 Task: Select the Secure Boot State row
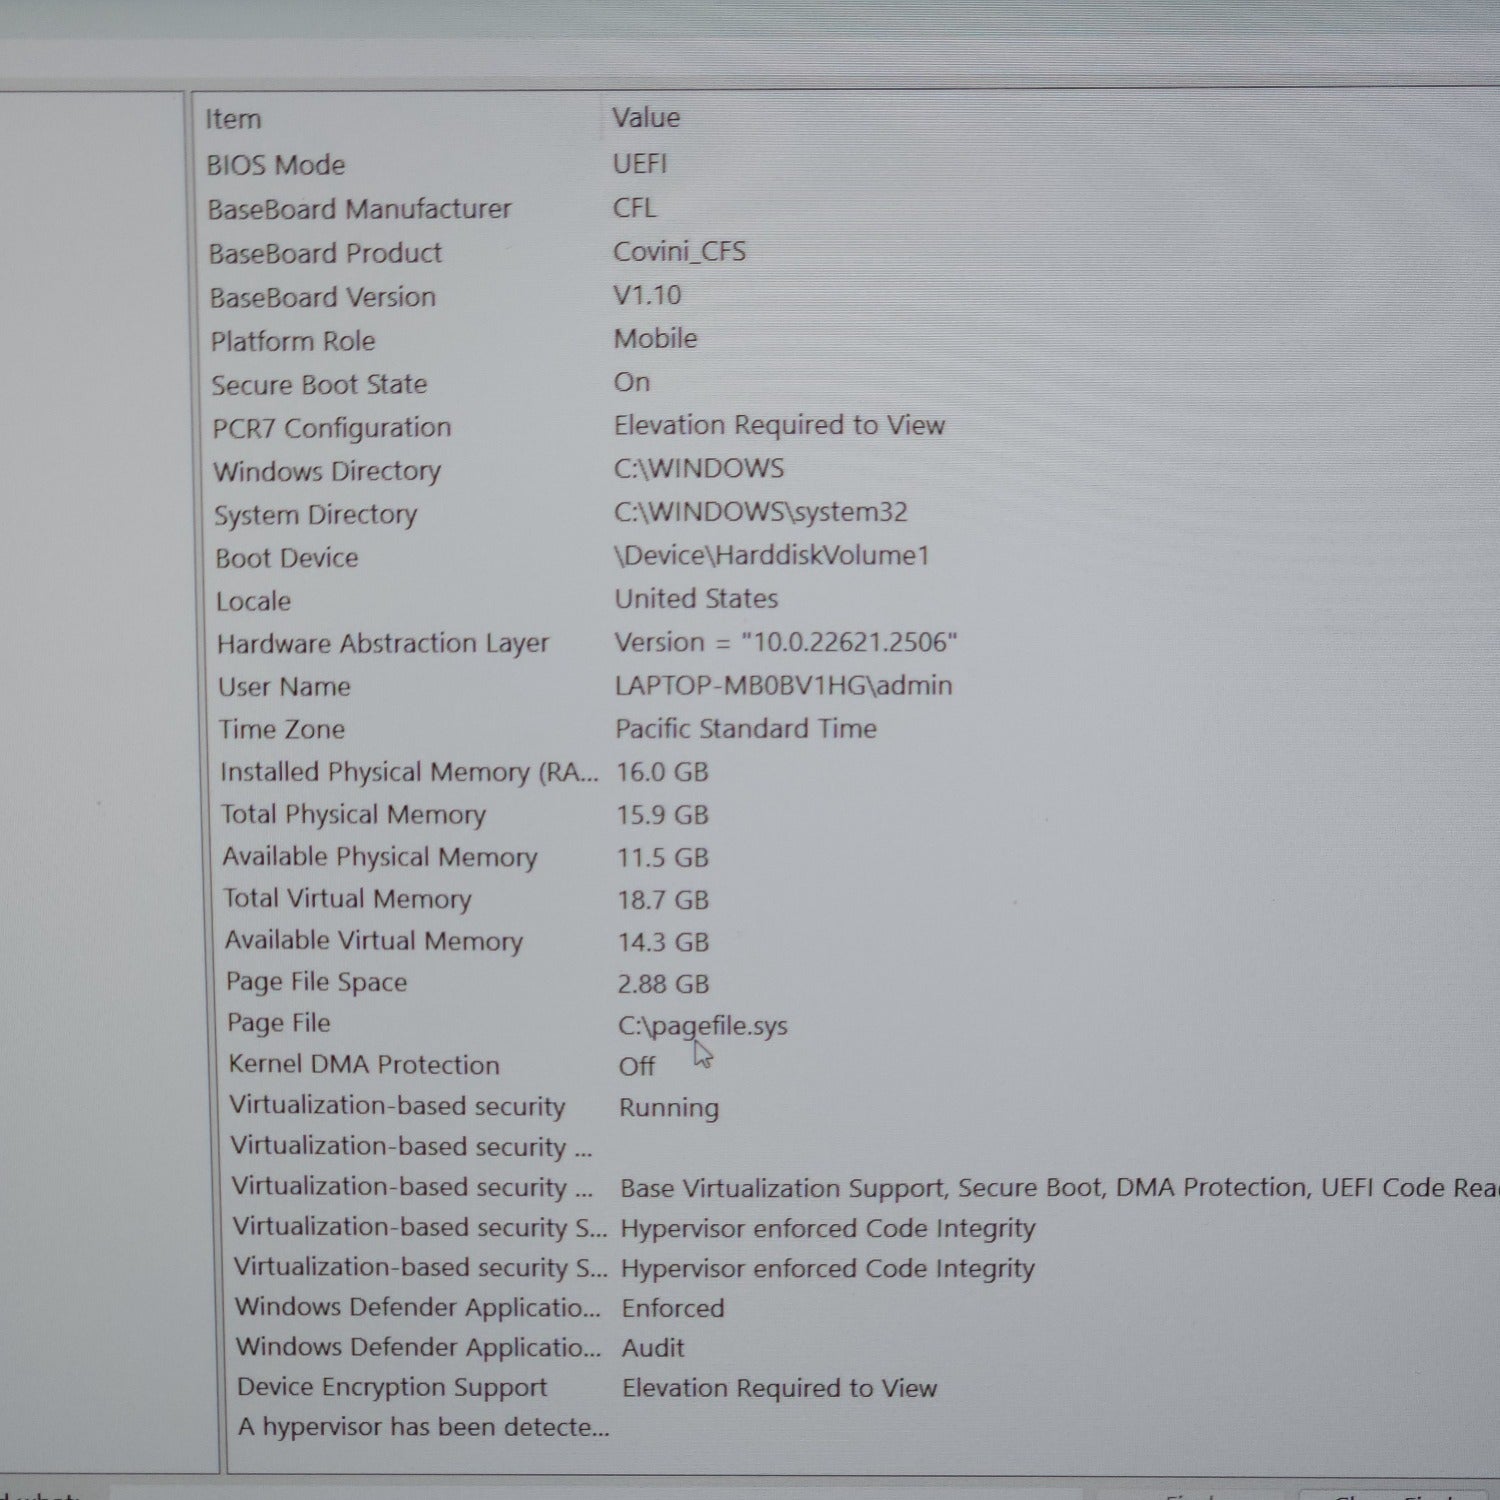pos(319,385)
